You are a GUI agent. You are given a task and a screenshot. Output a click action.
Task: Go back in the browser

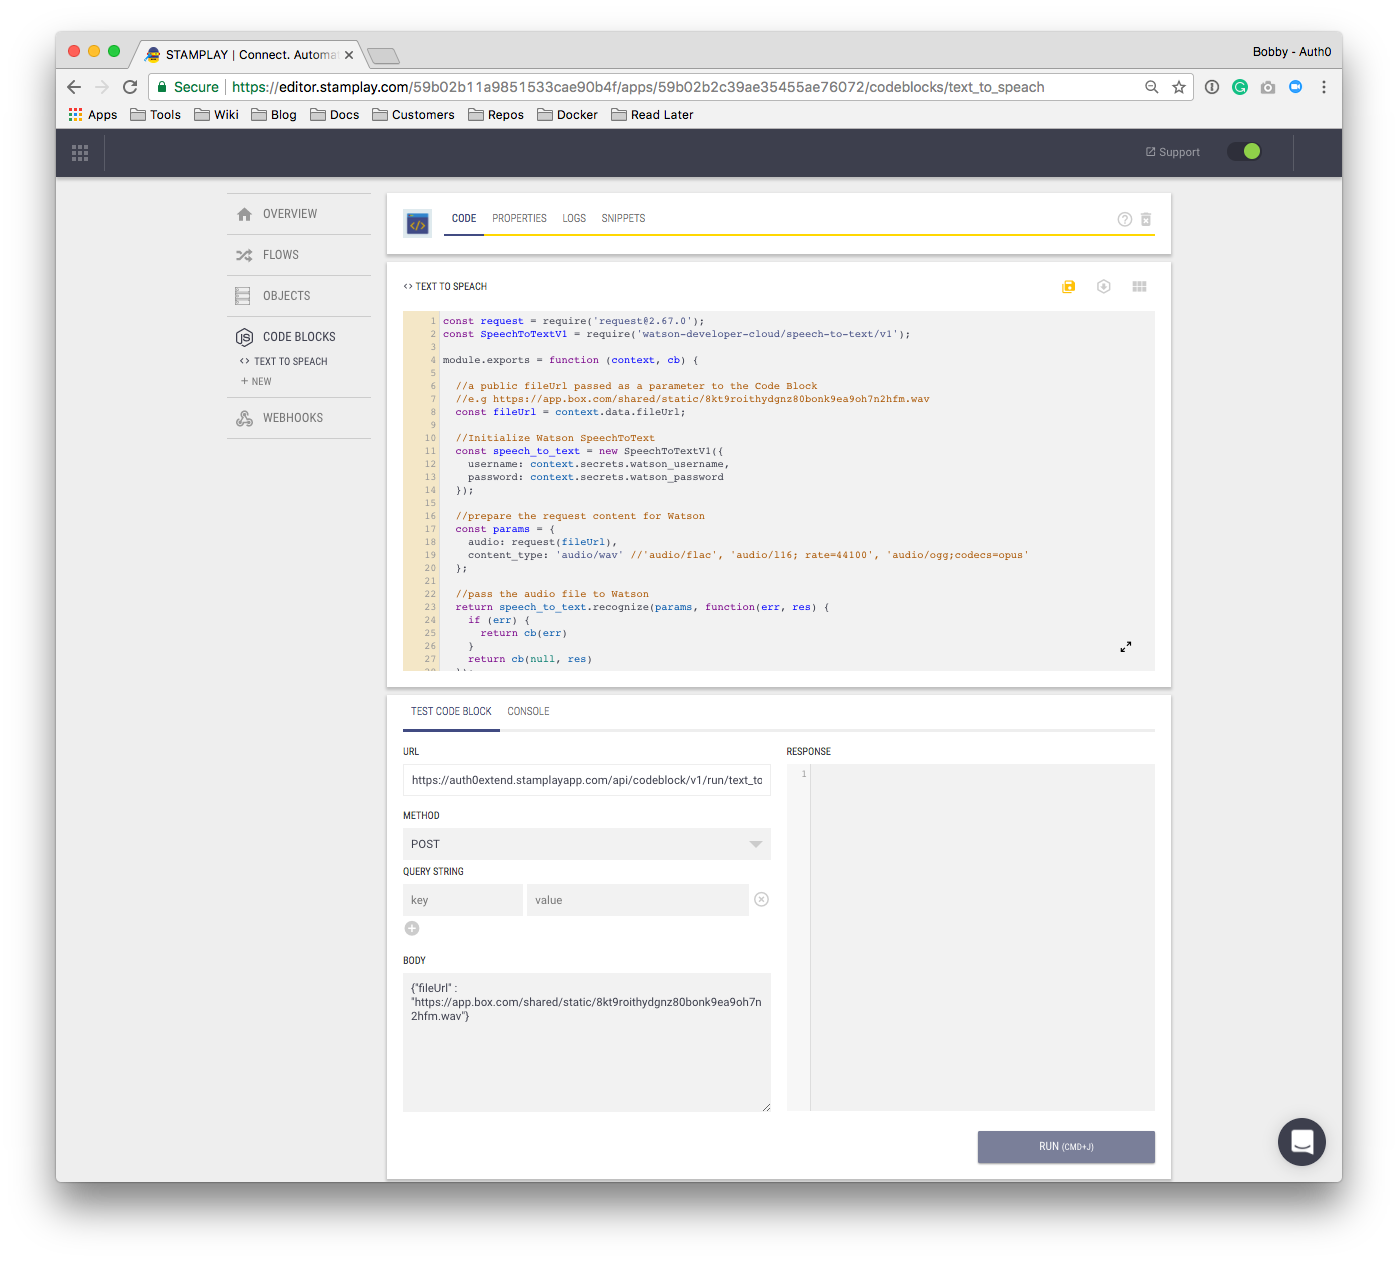click(x=74, y=87)
